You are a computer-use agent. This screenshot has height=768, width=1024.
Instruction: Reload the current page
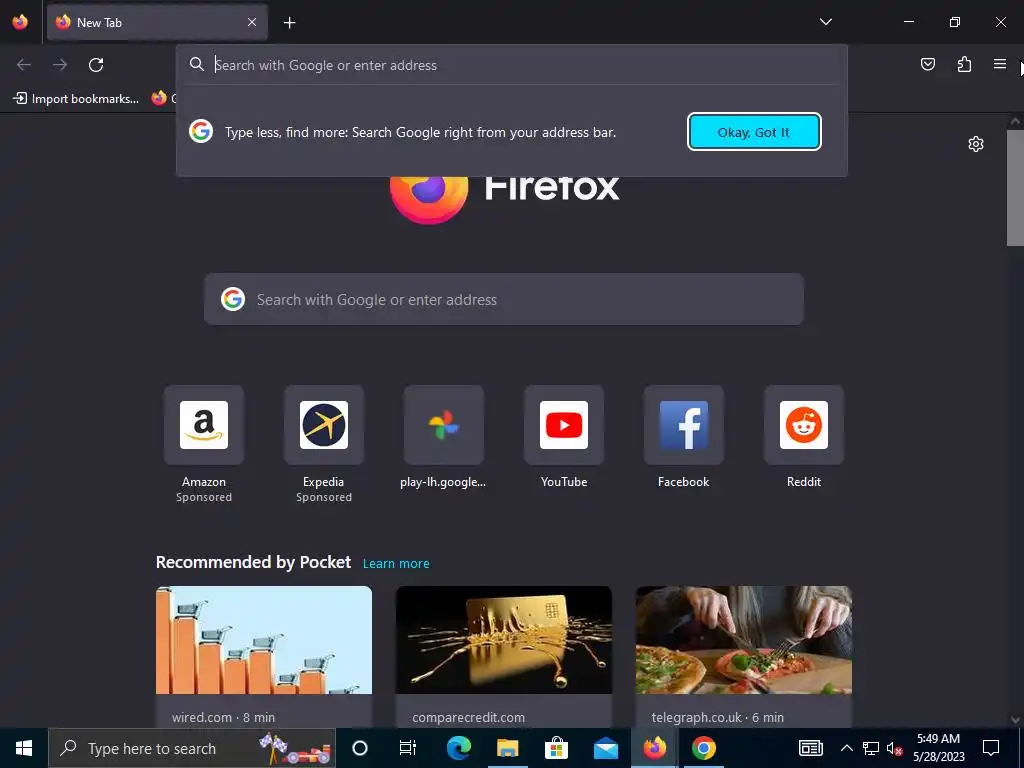[x=96, y=65]
